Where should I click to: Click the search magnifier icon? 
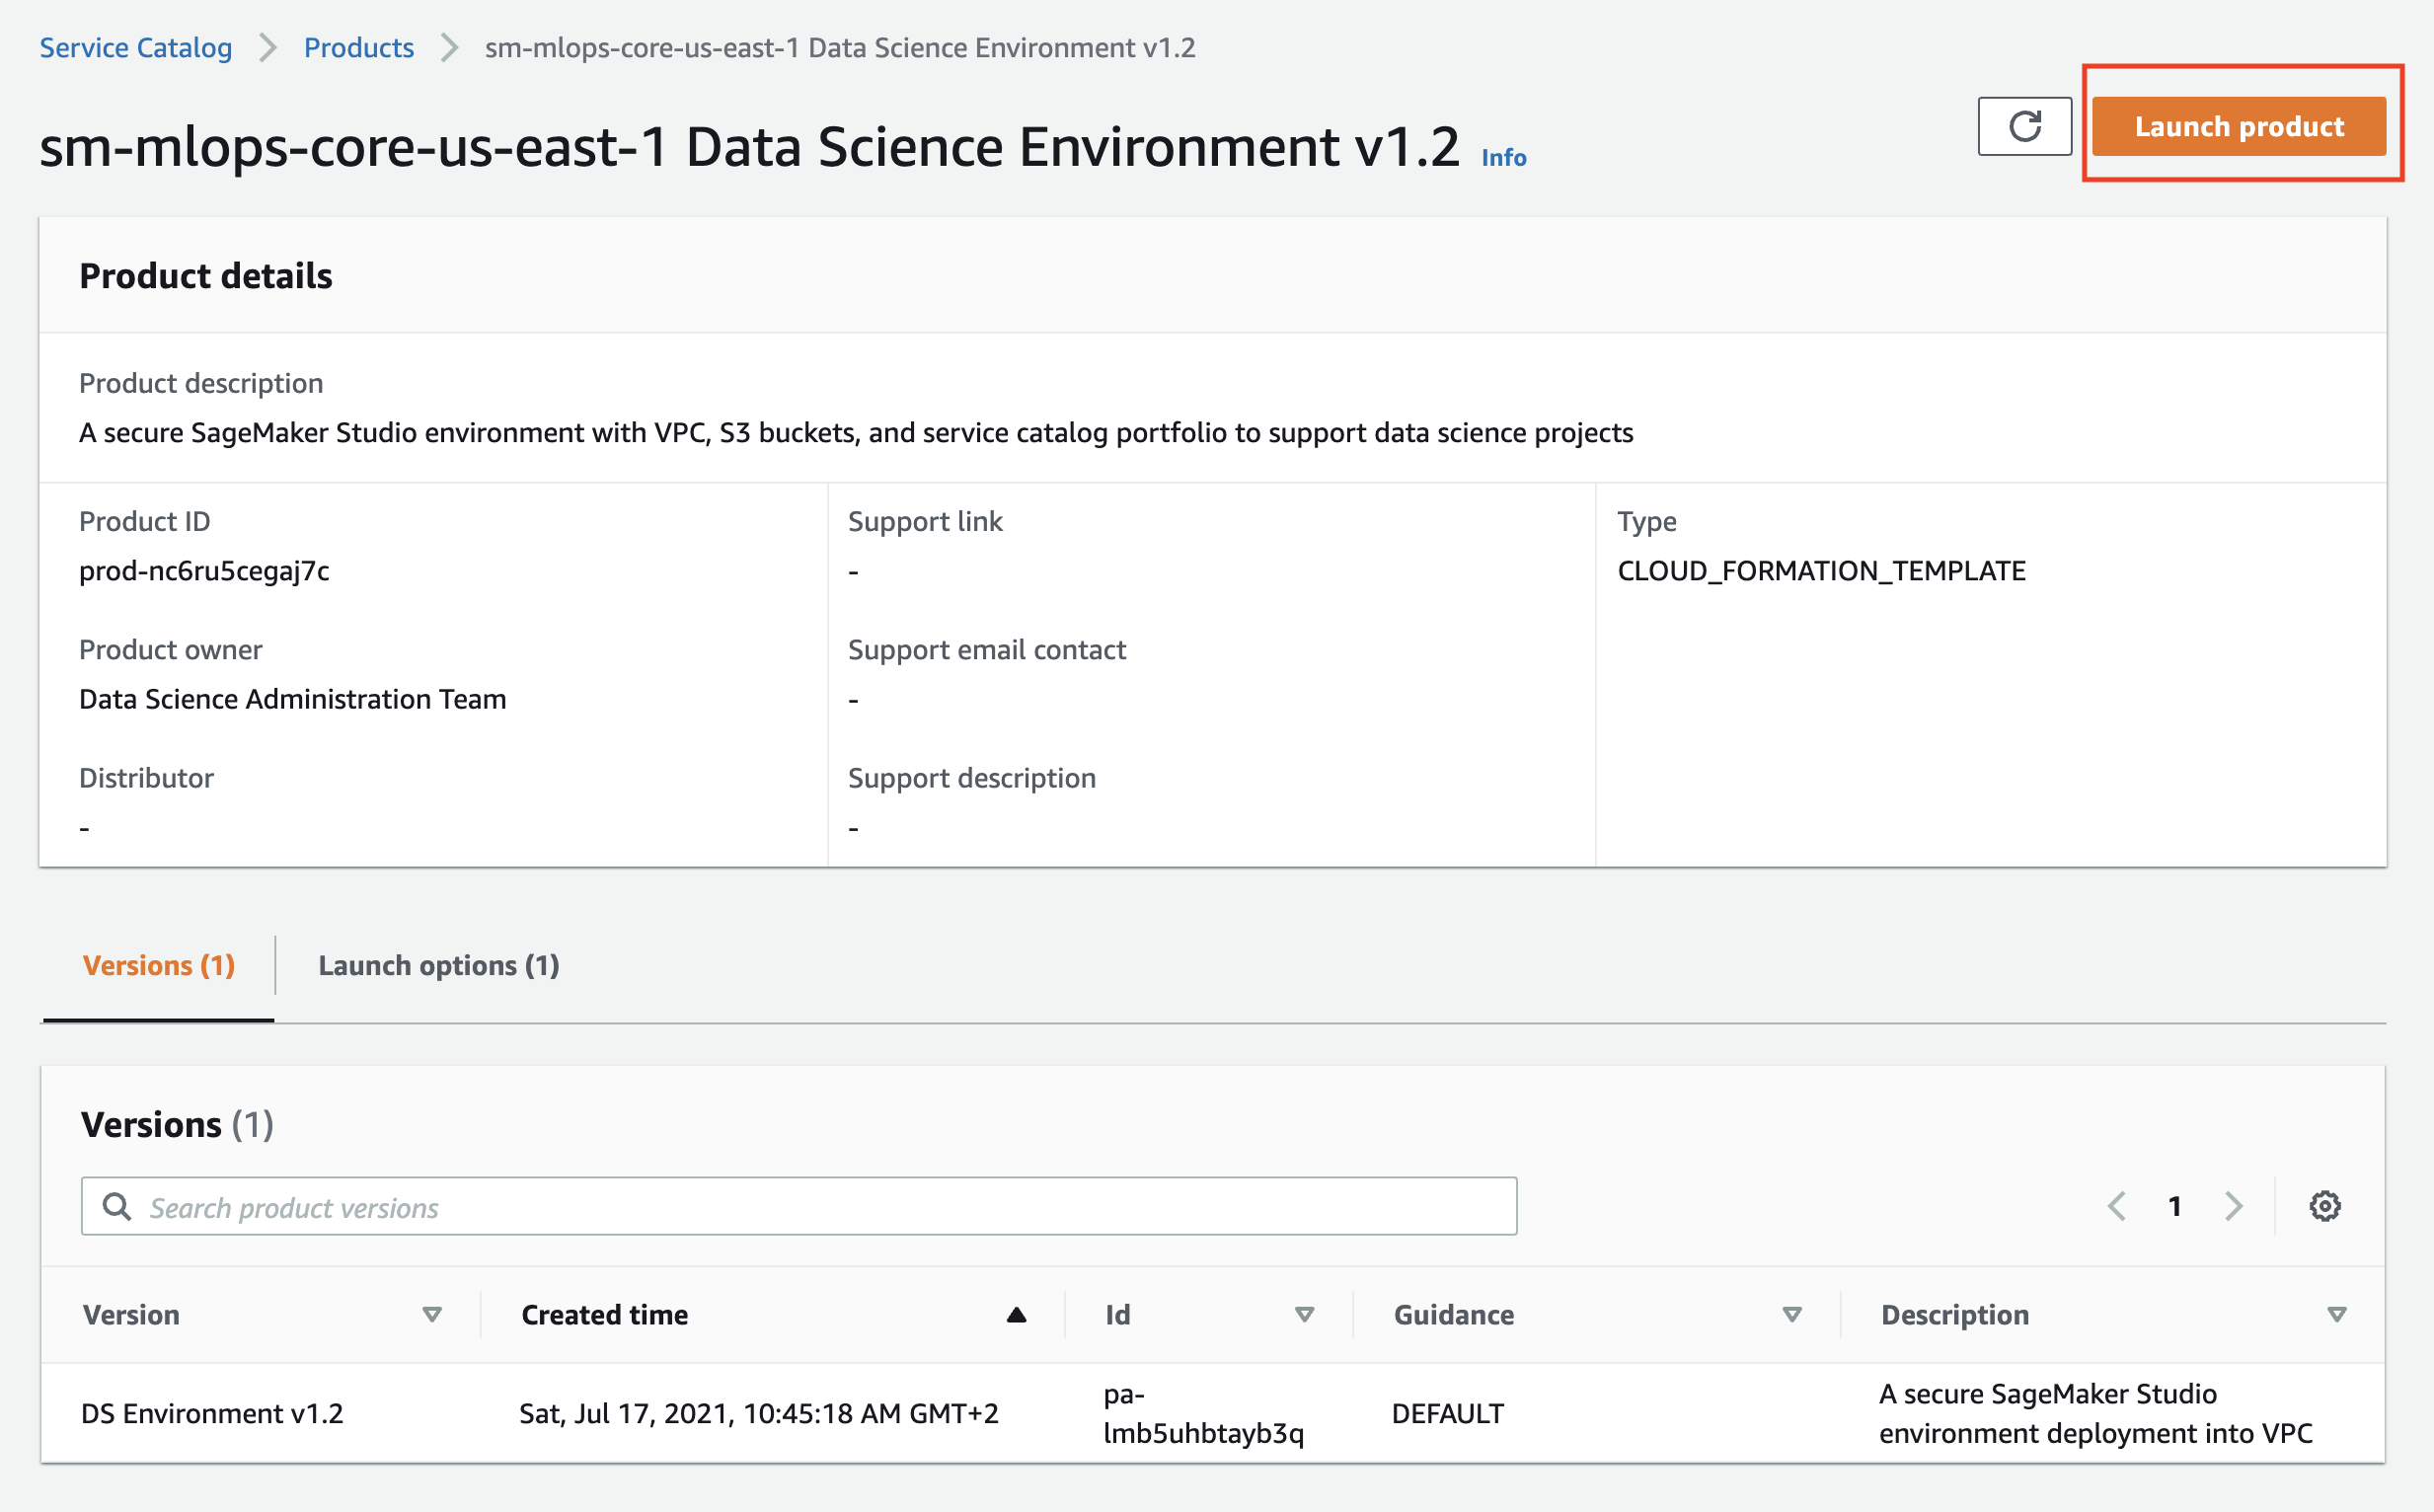117,1206
